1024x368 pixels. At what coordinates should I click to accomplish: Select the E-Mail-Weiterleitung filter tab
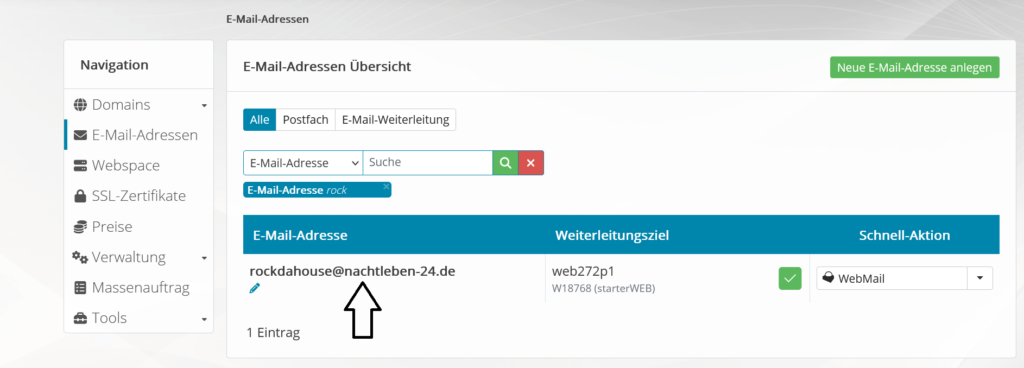396,120
